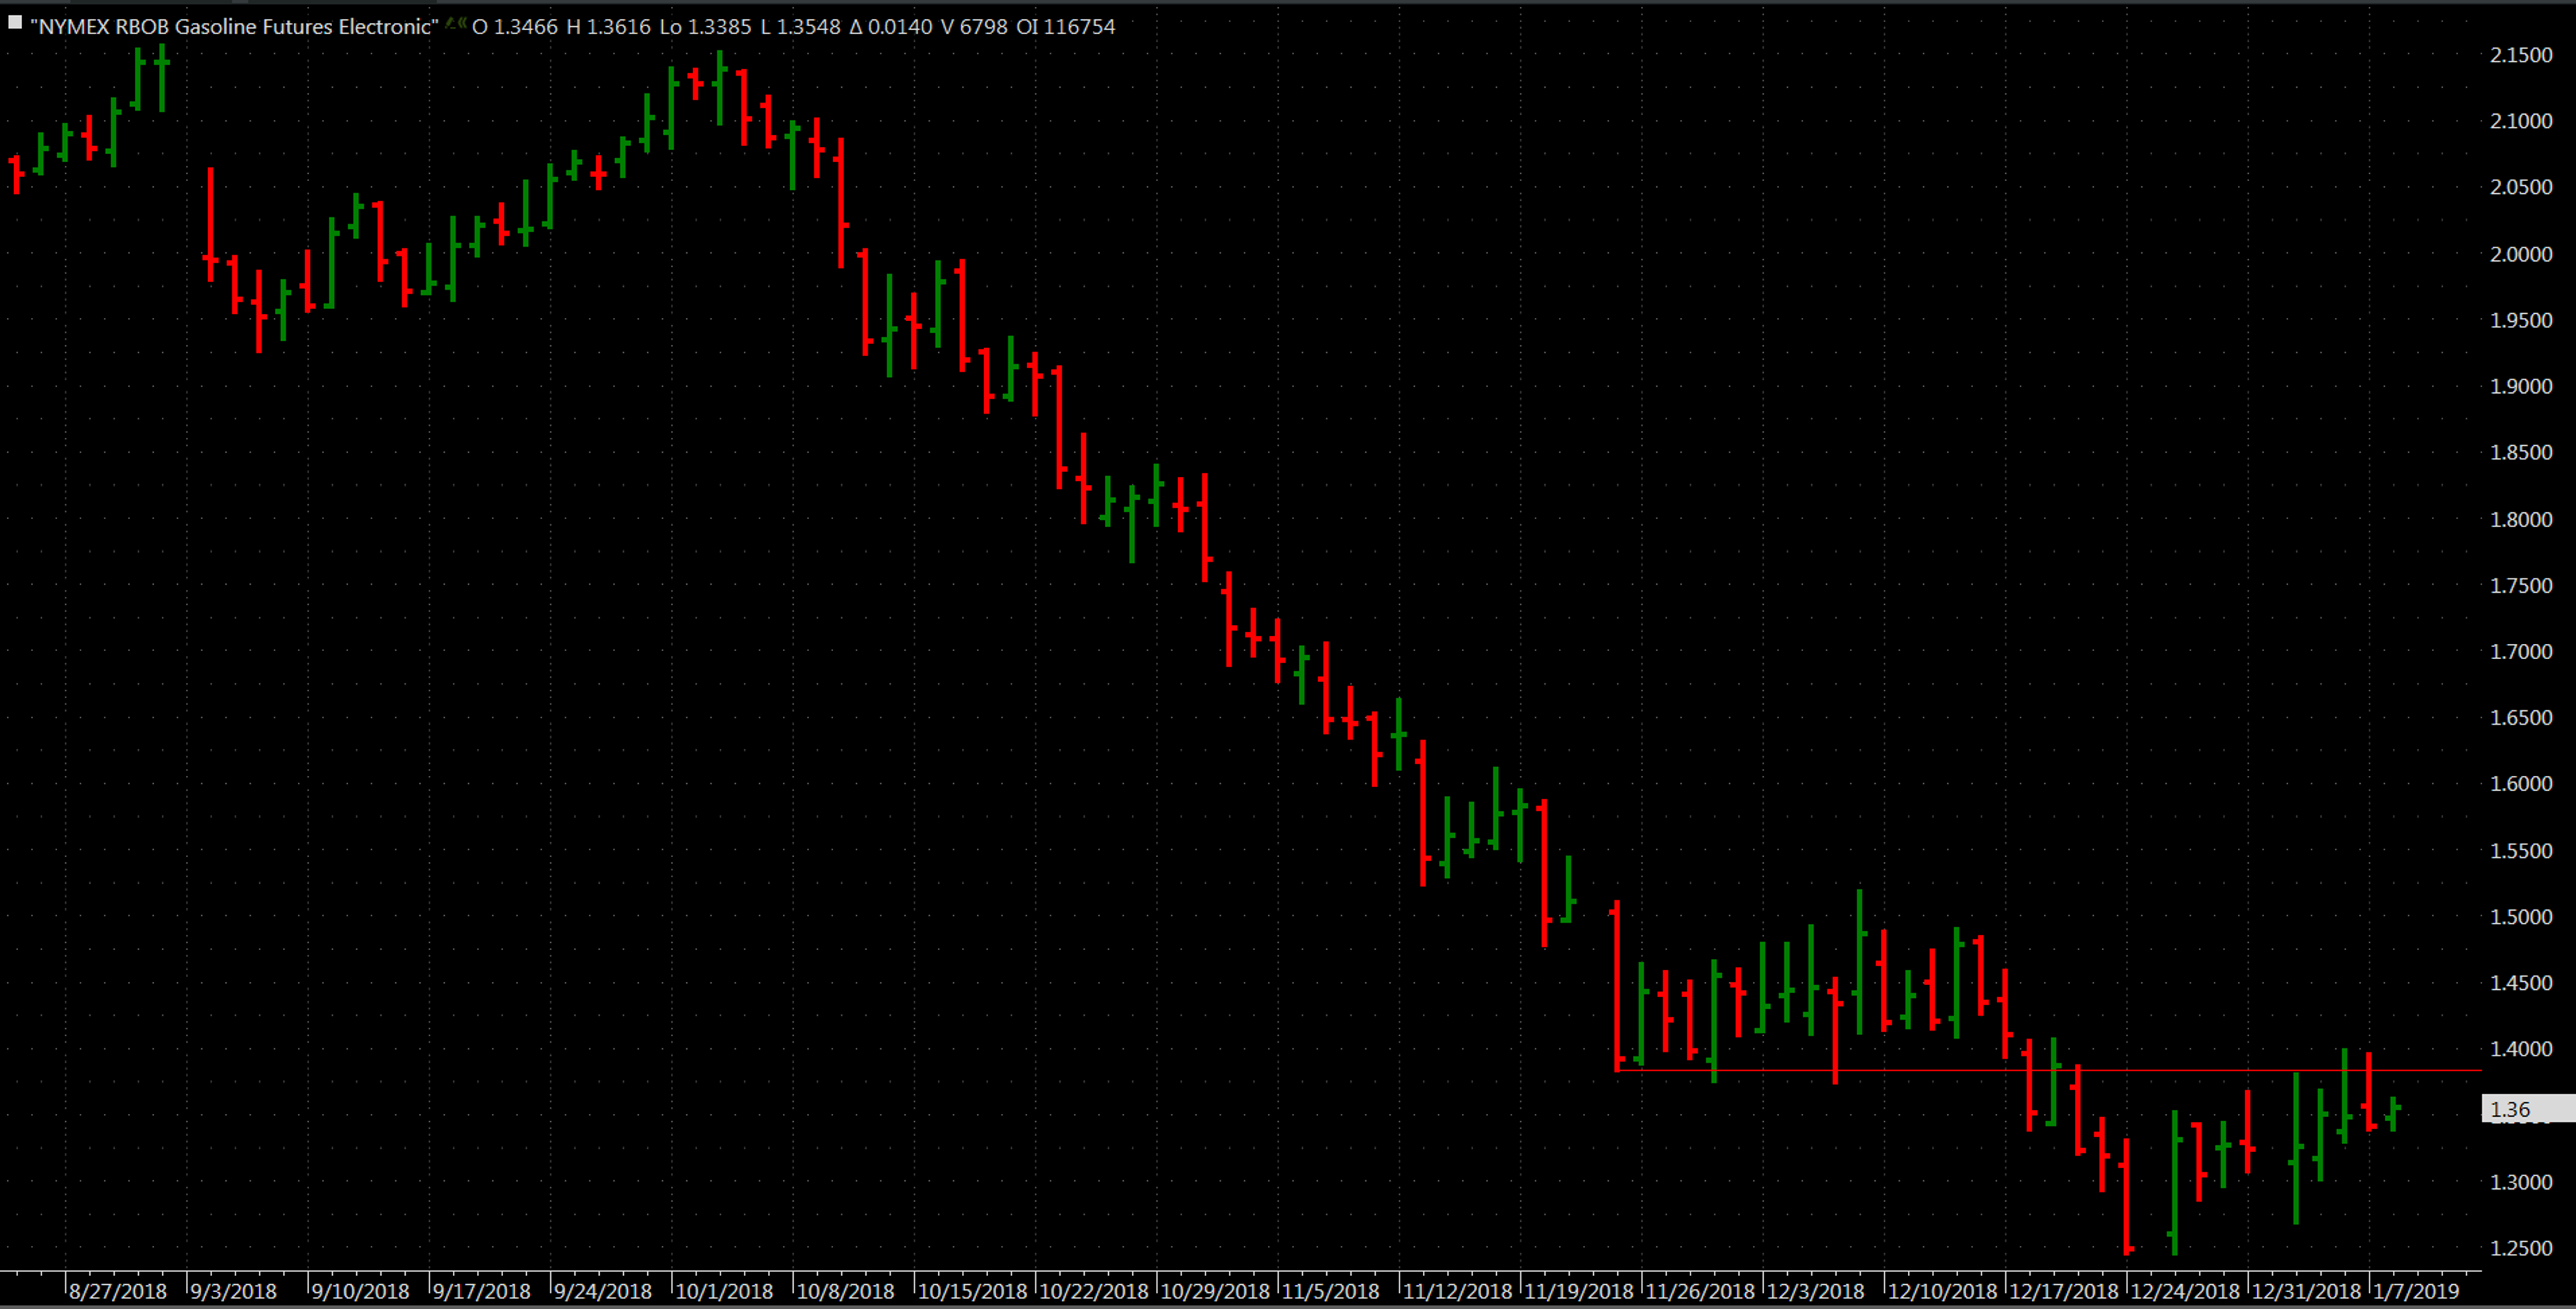Click the 12/3/2018 date label
The image size is (2576, 1309).
pyautogui.click(x=1815, y=1291)
